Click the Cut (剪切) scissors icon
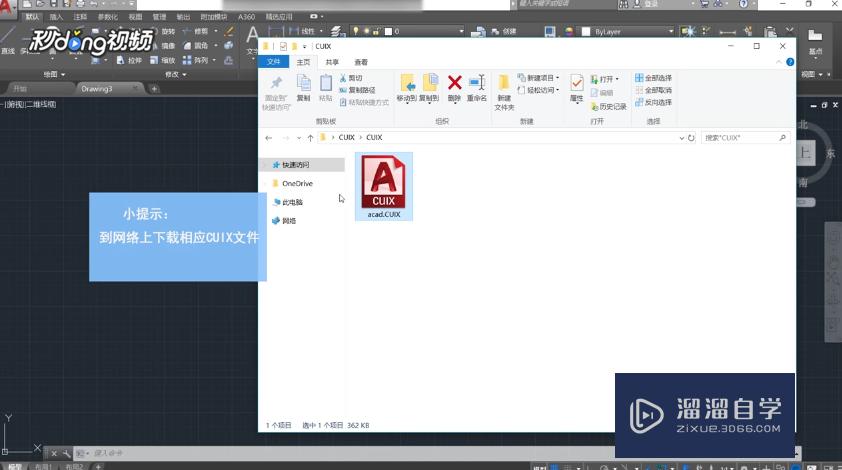This screenshot has height=470, width=842. tap(343, 78)
